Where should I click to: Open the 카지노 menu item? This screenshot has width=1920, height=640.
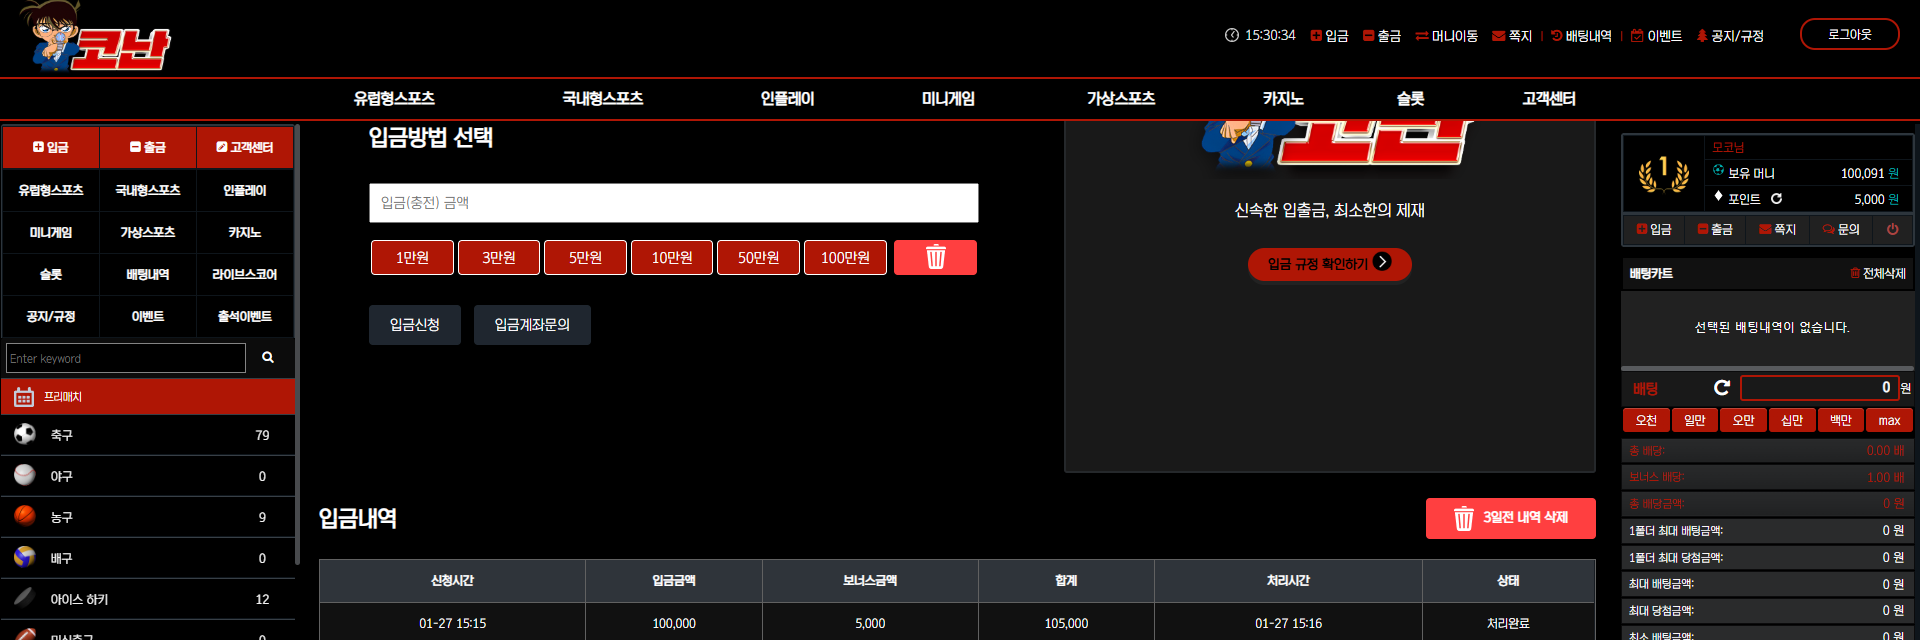(x=1283, y=99)
